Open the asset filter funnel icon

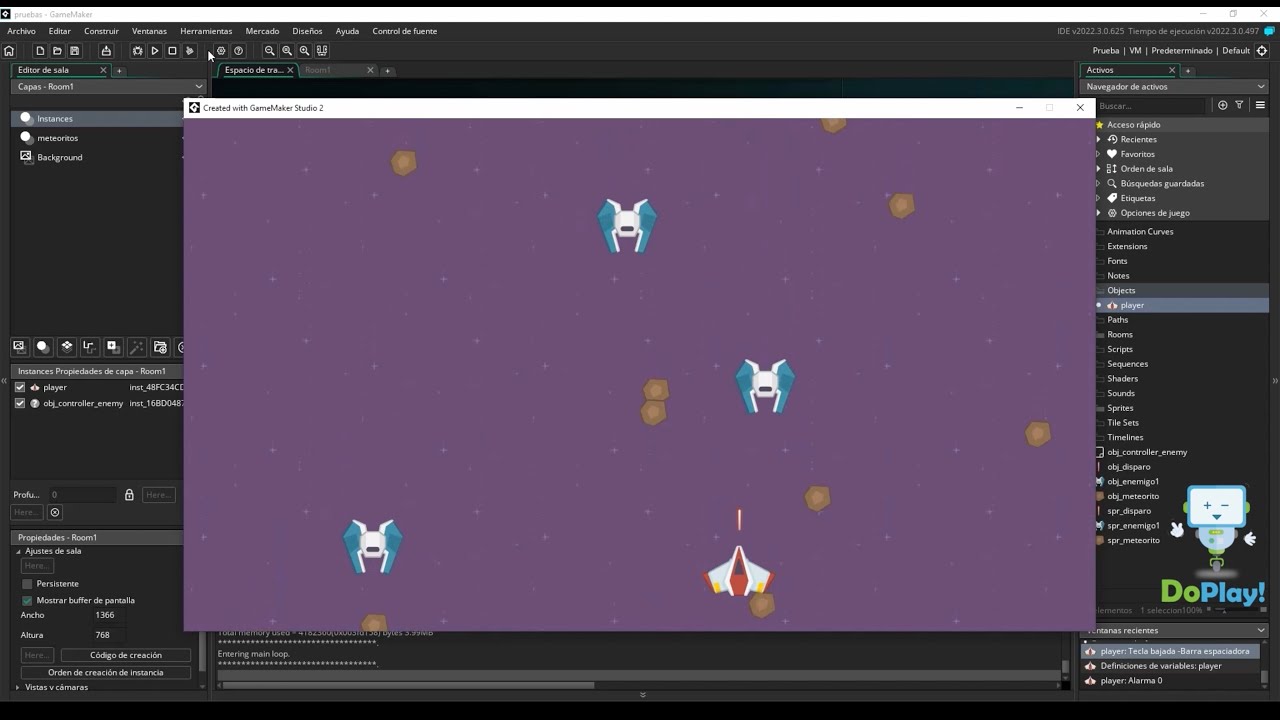1239,105
